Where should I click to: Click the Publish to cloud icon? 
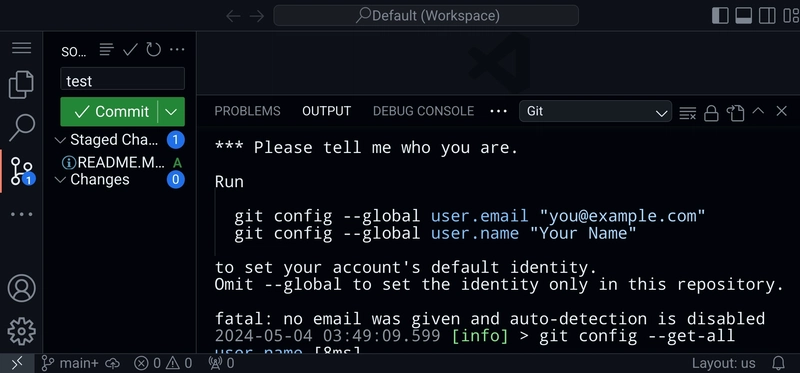pyautogui.click(x=112, y=363)
